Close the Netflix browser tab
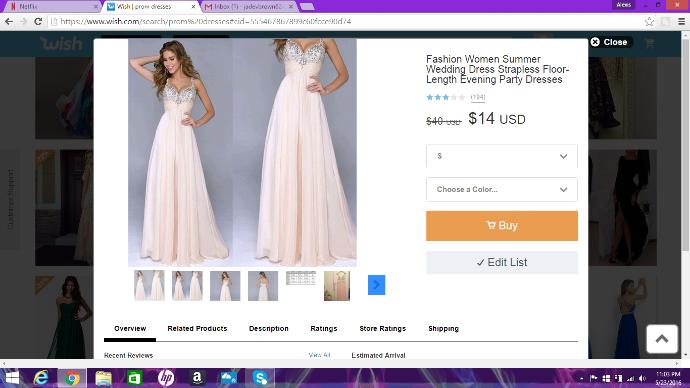The height and width of the screenshot is (388, 690). 96,7
